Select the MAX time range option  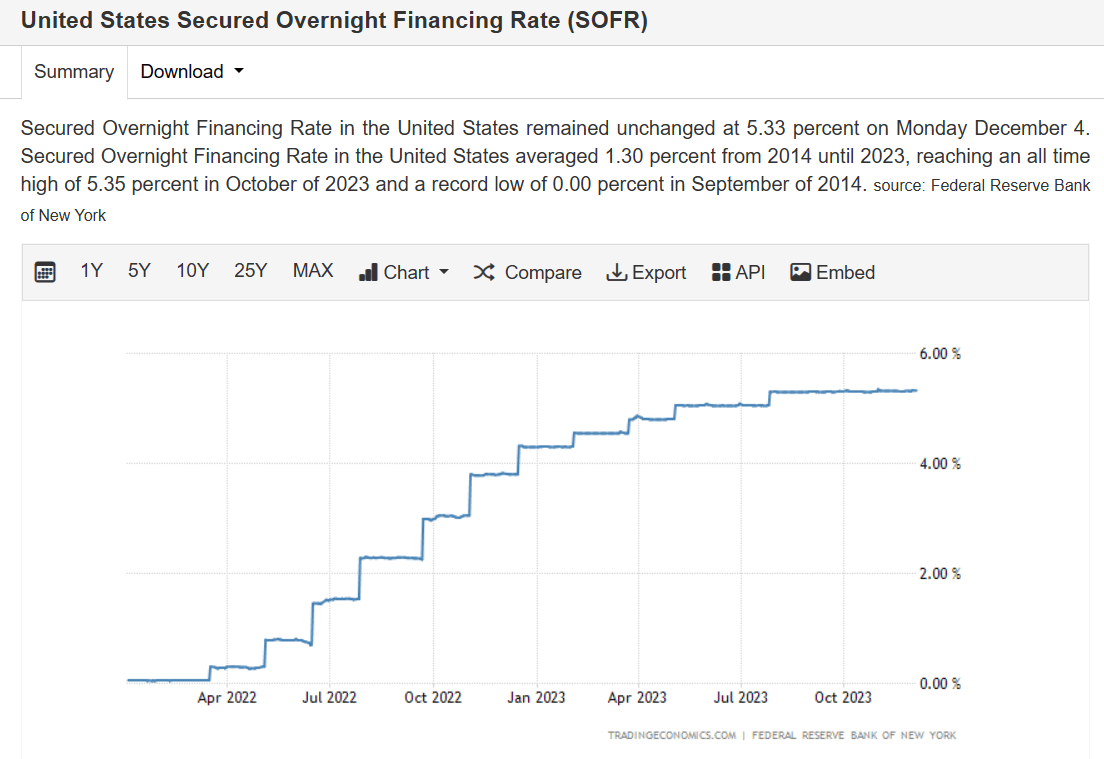click(x=313, y=270)
